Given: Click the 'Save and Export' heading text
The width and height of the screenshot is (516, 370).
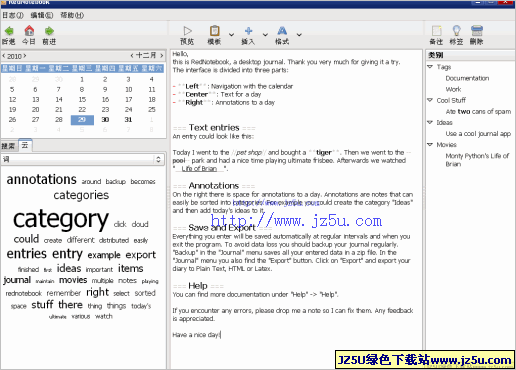Looking at the screenshot, I should (x=222, y=228).
